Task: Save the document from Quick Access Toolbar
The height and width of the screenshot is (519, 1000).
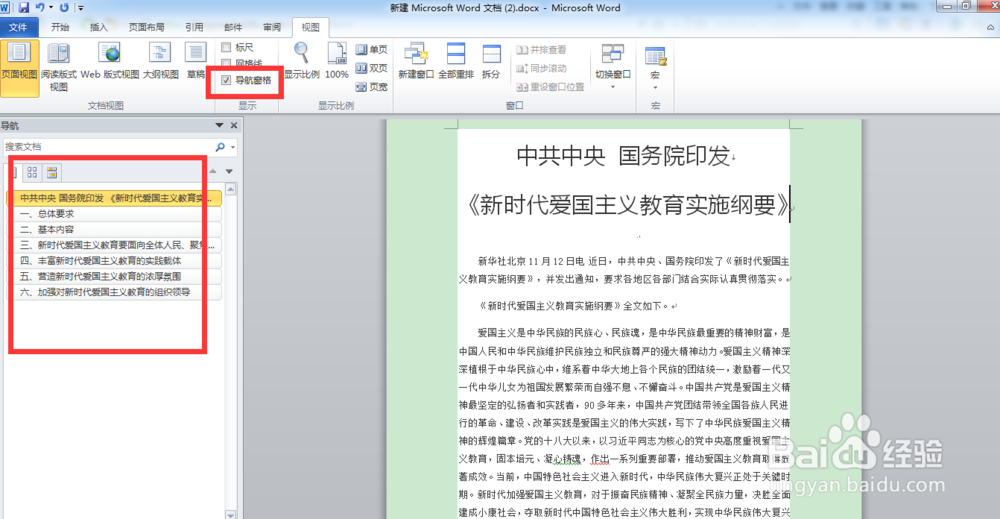Action: [x=24, y=8]
